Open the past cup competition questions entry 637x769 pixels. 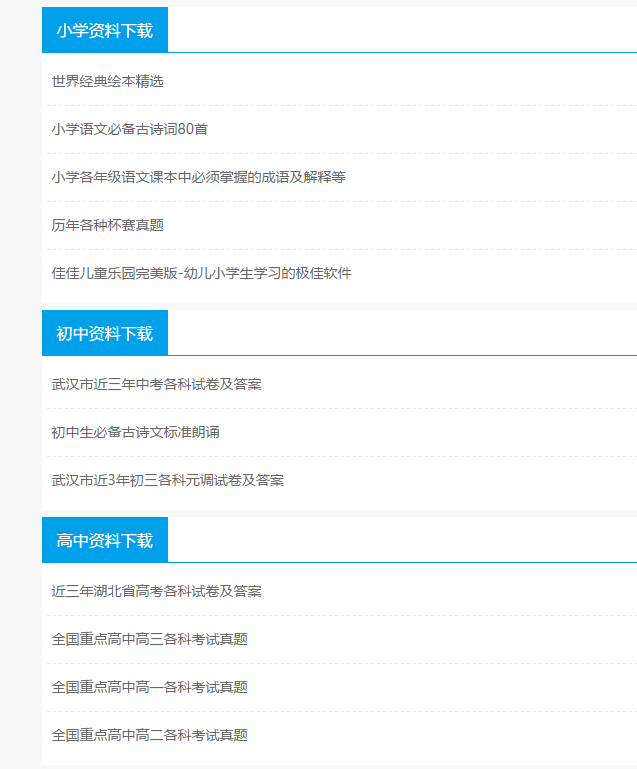coord(108,225)
